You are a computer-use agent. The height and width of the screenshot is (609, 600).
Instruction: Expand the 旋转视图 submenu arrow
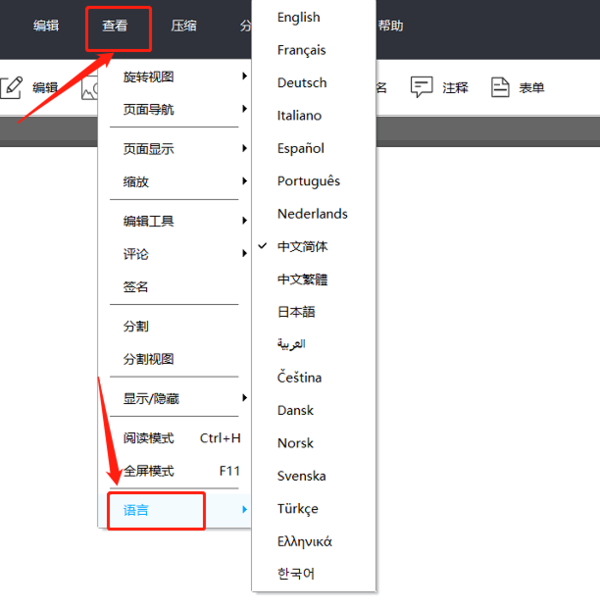click(244, 77)
